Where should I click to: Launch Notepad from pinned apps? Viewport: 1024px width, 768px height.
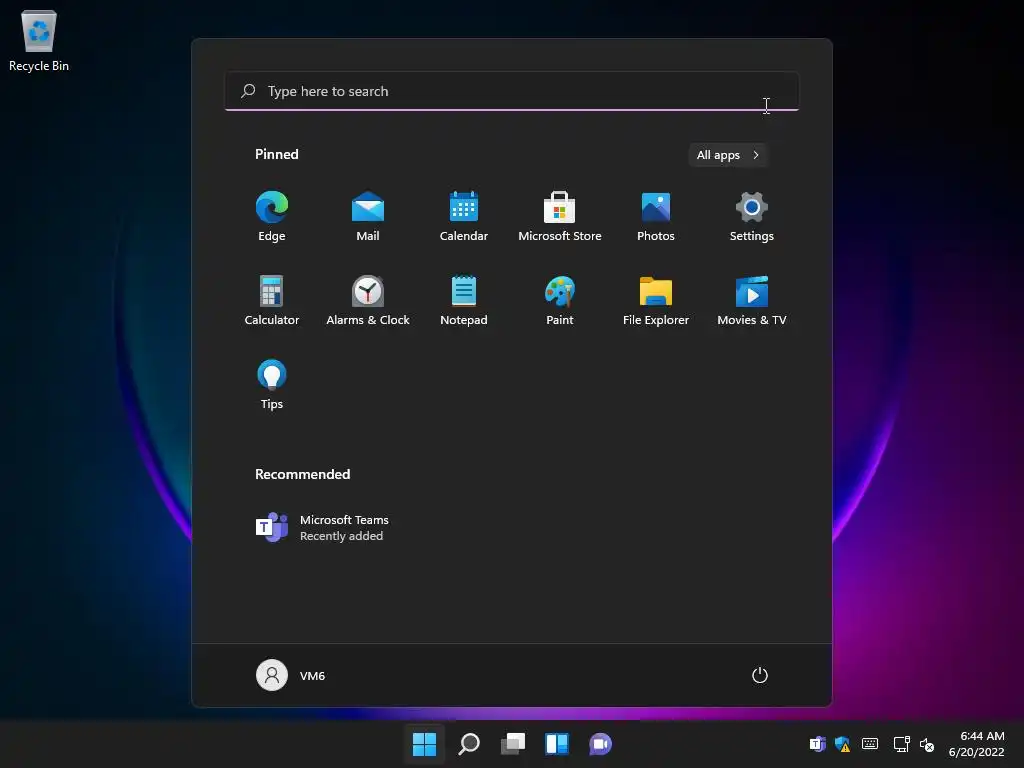point(464,300)
